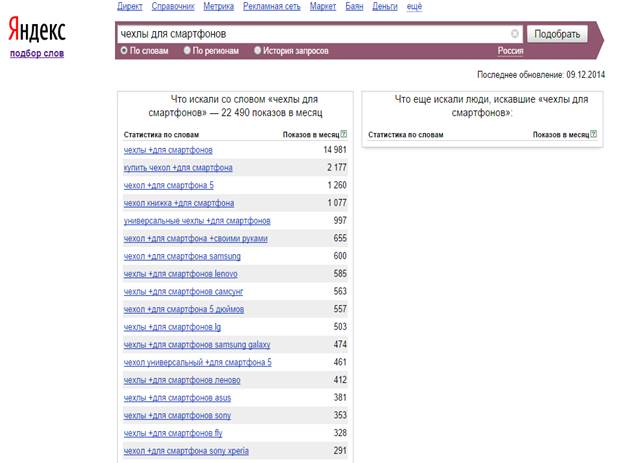Change region via the Россия link

(510, 51)
